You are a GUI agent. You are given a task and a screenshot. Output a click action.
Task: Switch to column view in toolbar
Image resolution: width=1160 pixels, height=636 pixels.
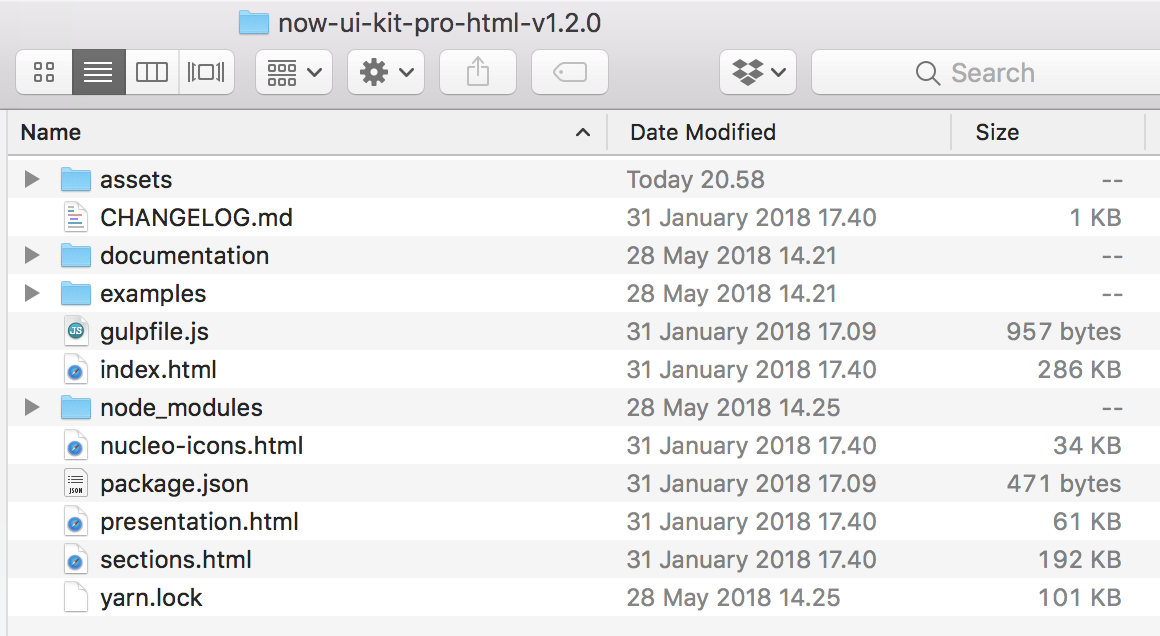152,72
